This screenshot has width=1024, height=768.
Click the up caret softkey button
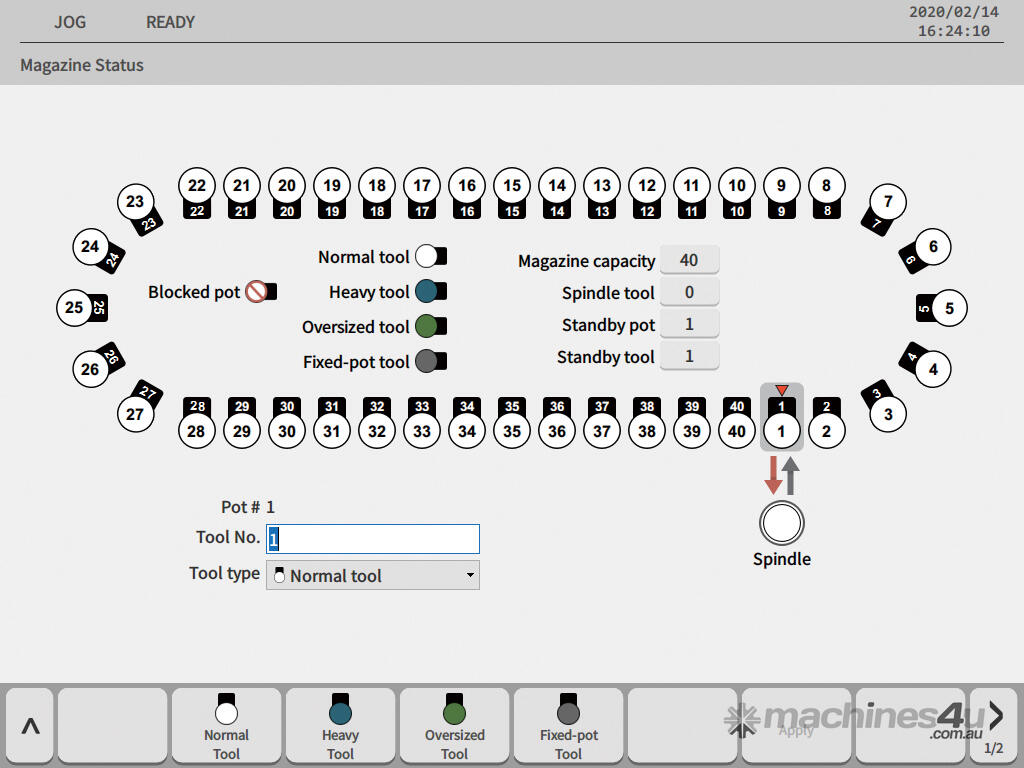[30, 726]
